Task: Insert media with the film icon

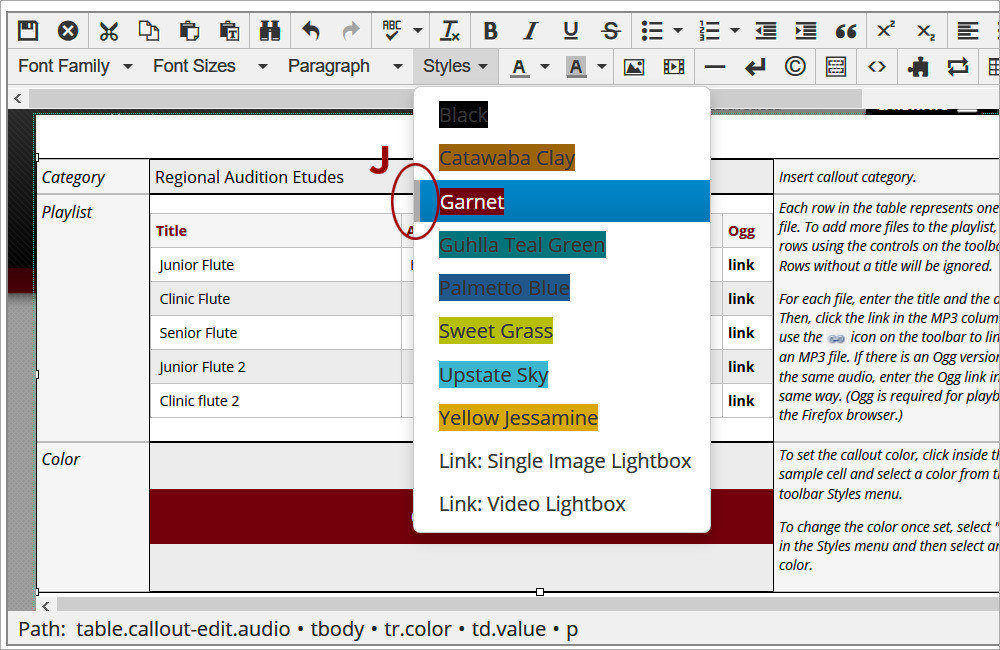Action: [673, 66]
